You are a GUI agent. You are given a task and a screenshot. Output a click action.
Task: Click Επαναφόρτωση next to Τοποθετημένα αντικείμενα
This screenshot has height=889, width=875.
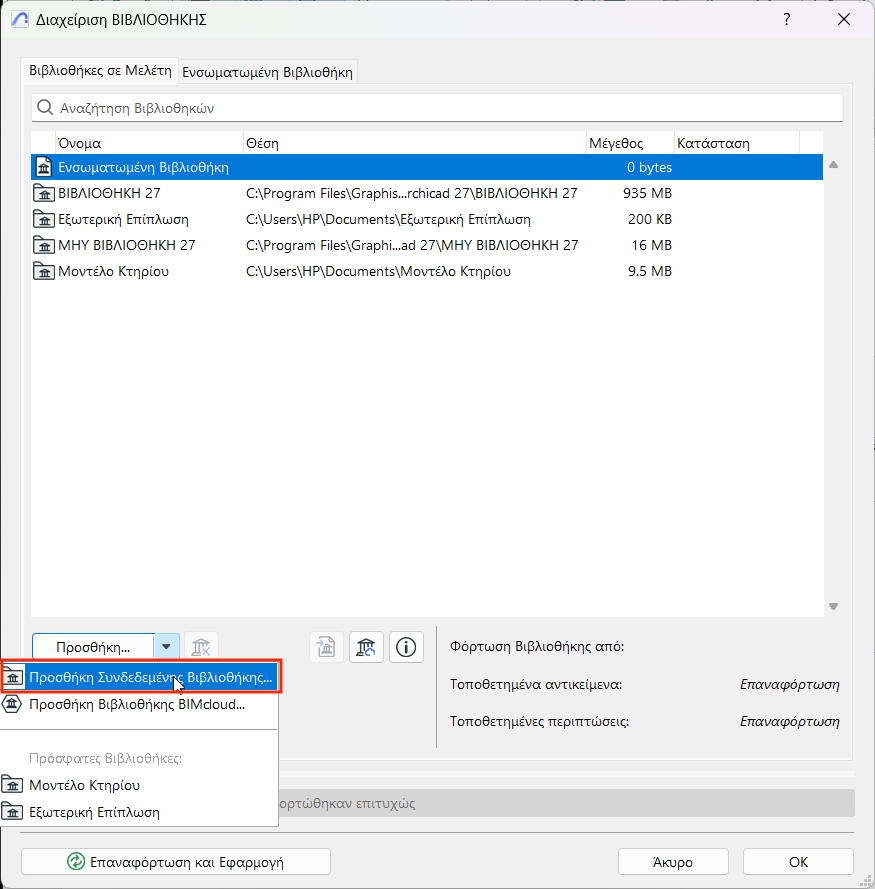click(x=789, y=684)
